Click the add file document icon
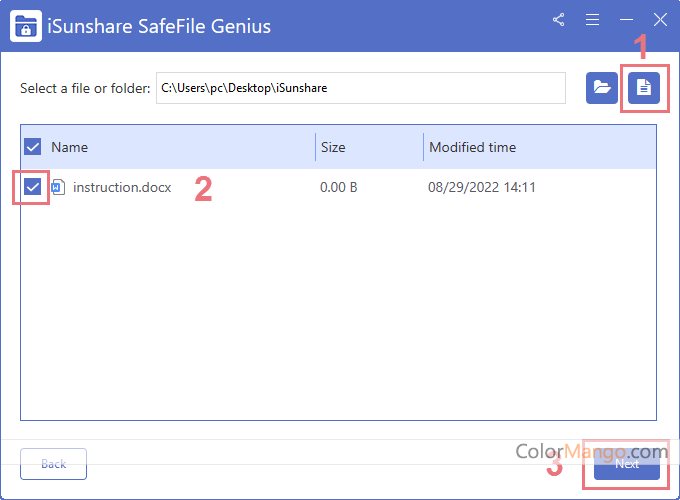The image size is (680, 500). (x=644, y=88)
